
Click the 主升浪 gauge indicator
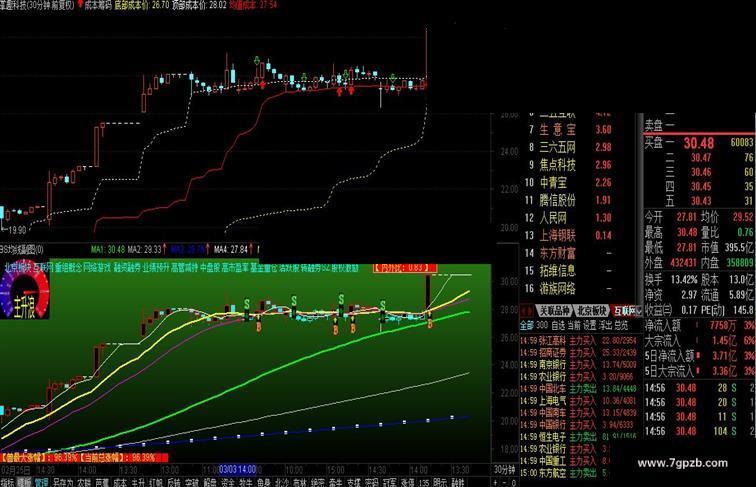pos(24,292)
